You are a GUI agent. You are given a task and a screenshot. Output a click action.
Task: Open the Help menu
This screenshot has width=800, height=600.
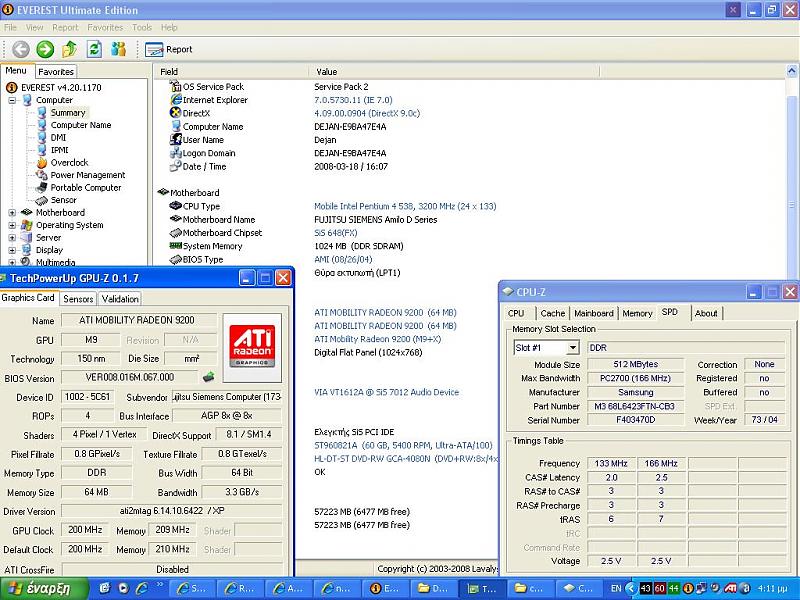click(x=169, y=28)
